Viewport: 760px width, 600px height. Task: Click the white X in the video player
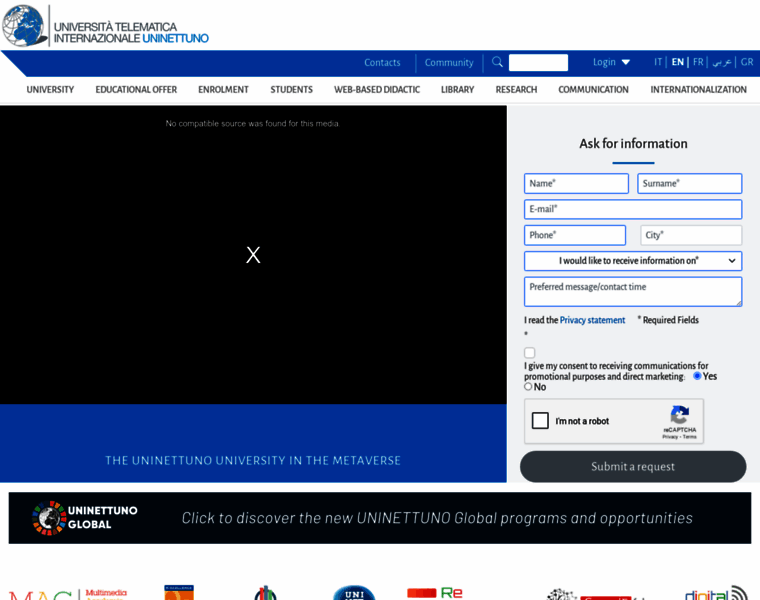pyautogui.click(x=253, y=254)
